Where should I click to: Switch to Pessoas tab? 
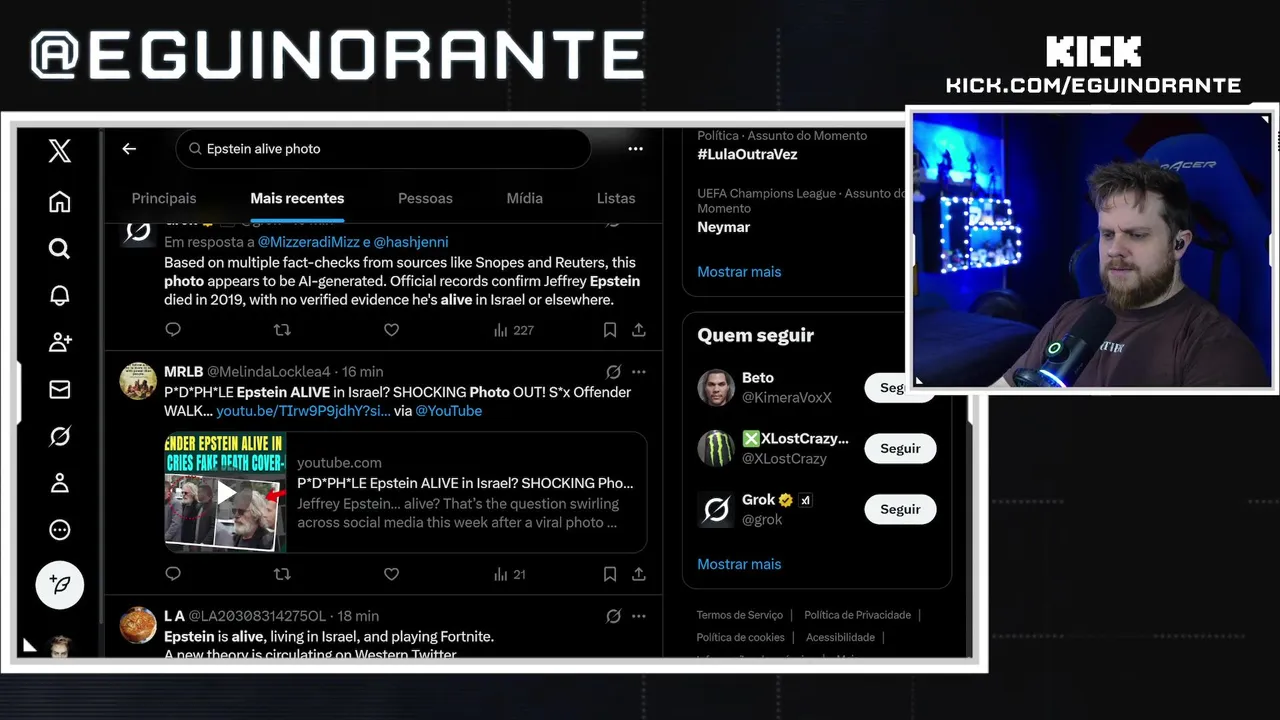click(x=425, y=198)
